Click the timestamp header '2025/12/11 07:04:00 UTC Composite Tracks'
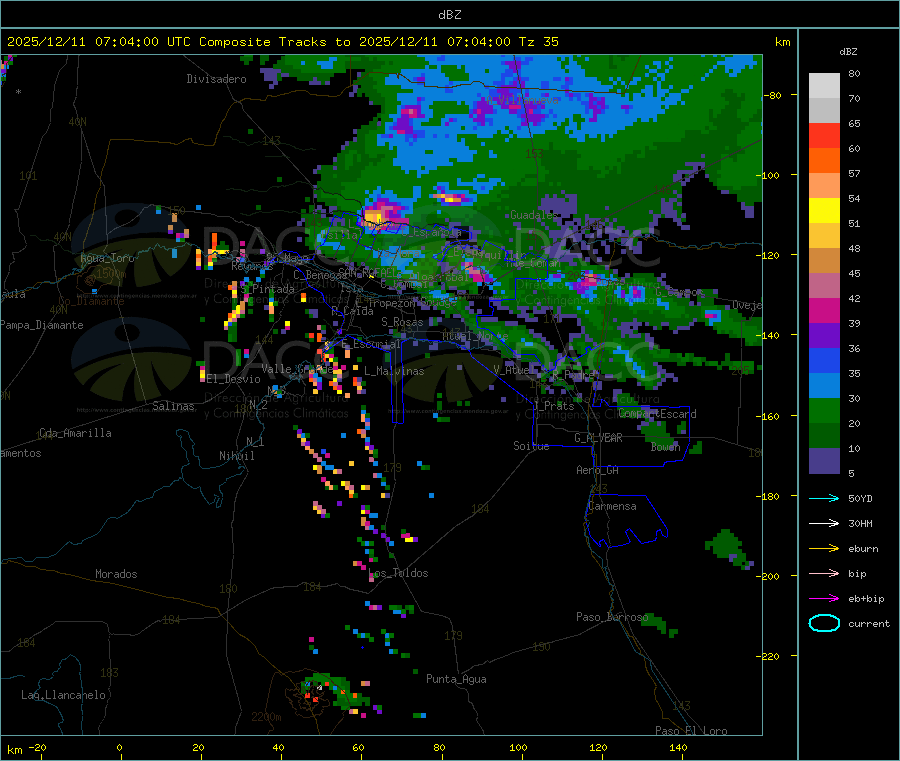900x761 pixels. click(x=166, y=42)
